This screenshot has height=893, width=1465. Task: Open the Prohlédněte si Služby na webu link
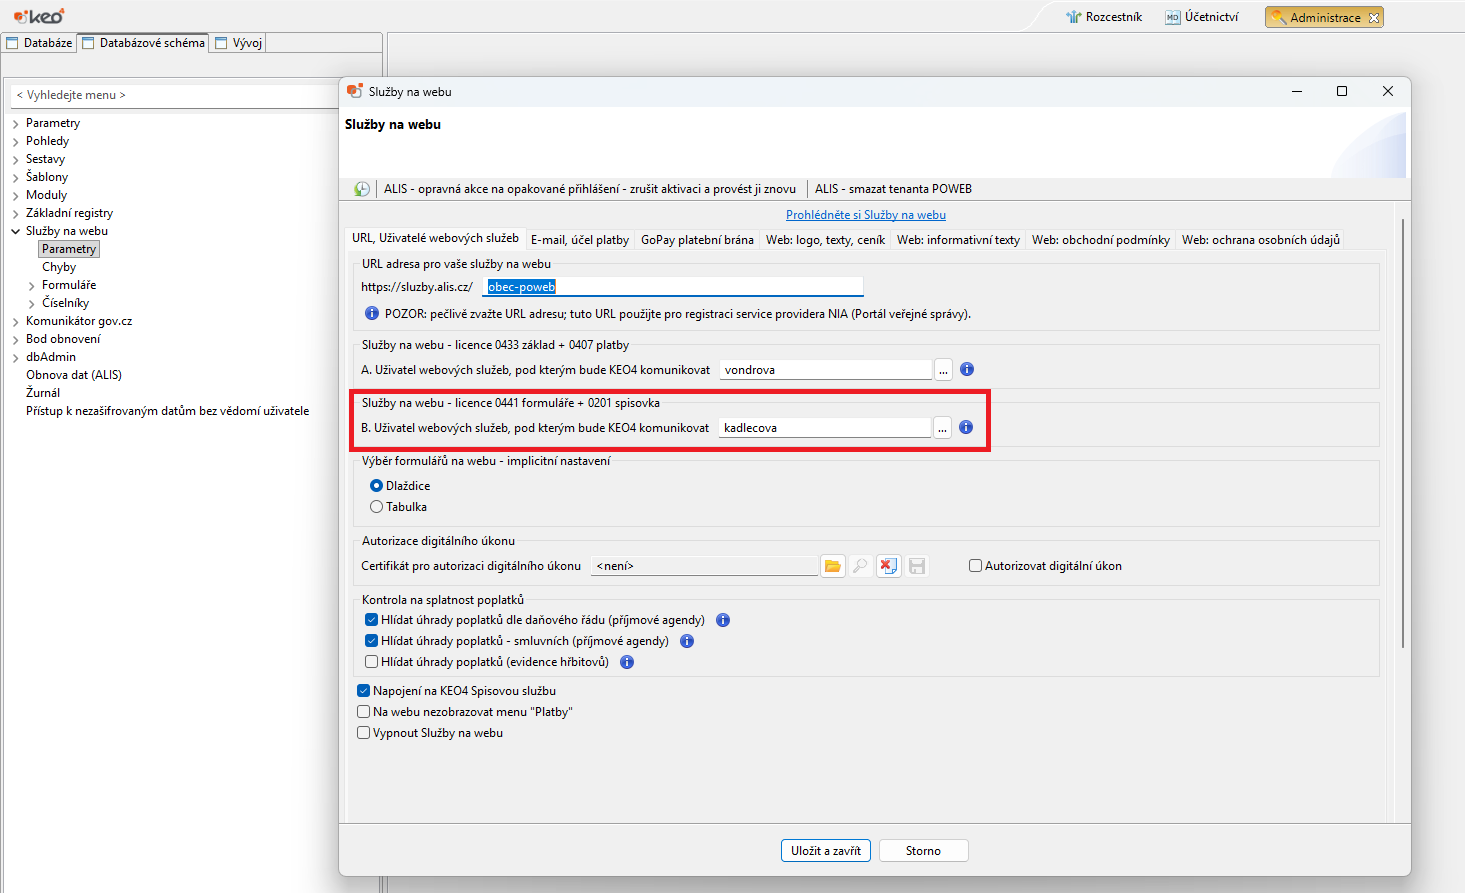tap(865, 214)
